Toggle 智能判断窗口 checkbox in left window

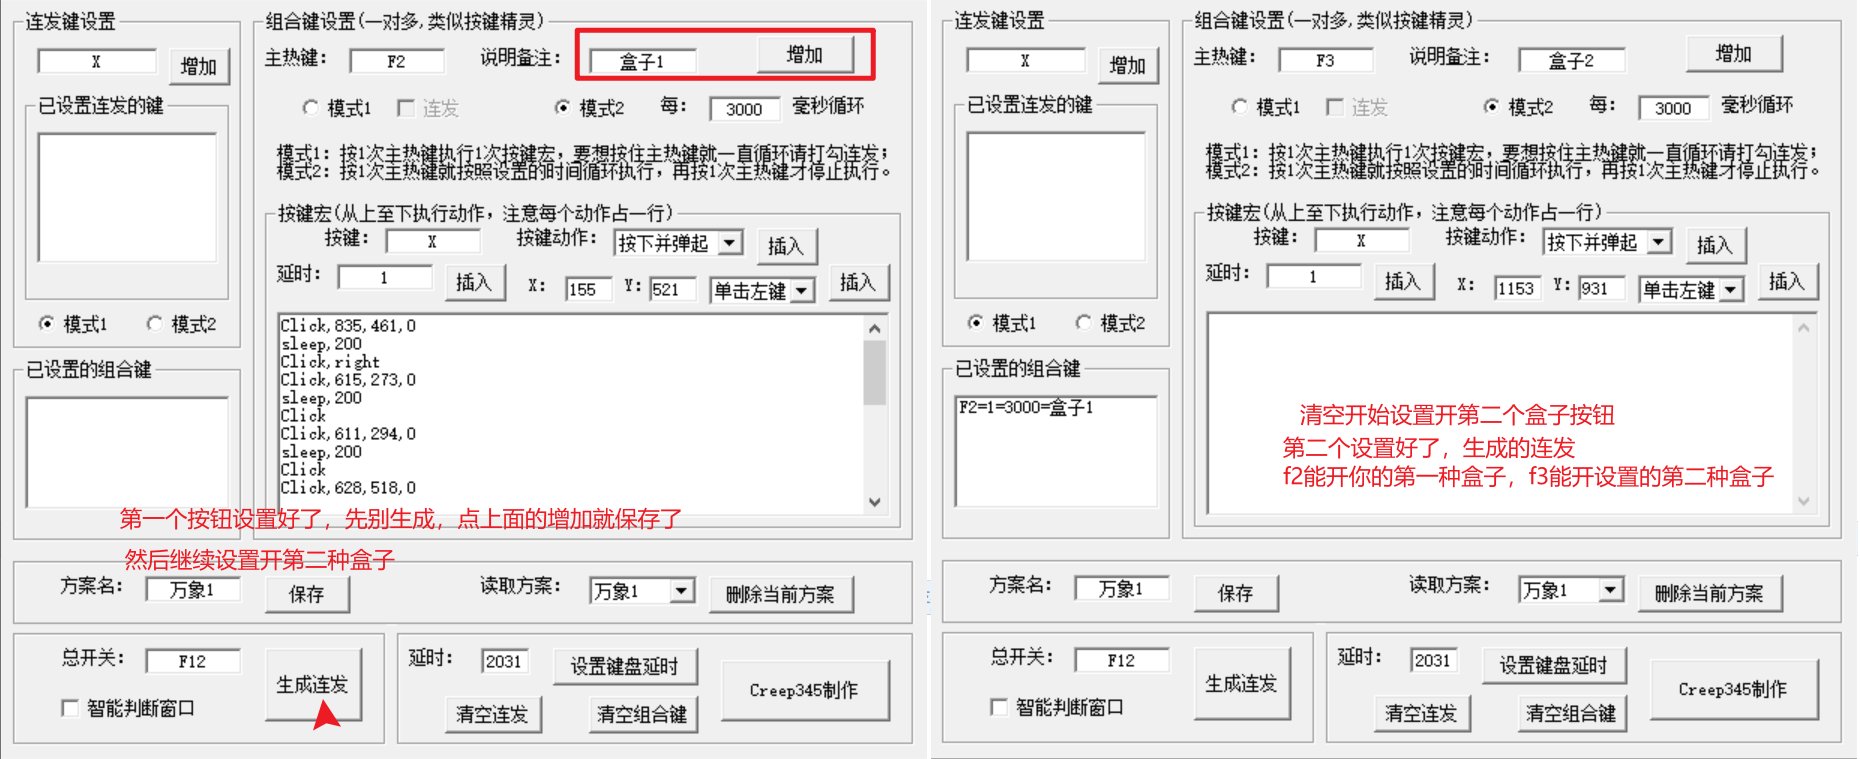70,708
